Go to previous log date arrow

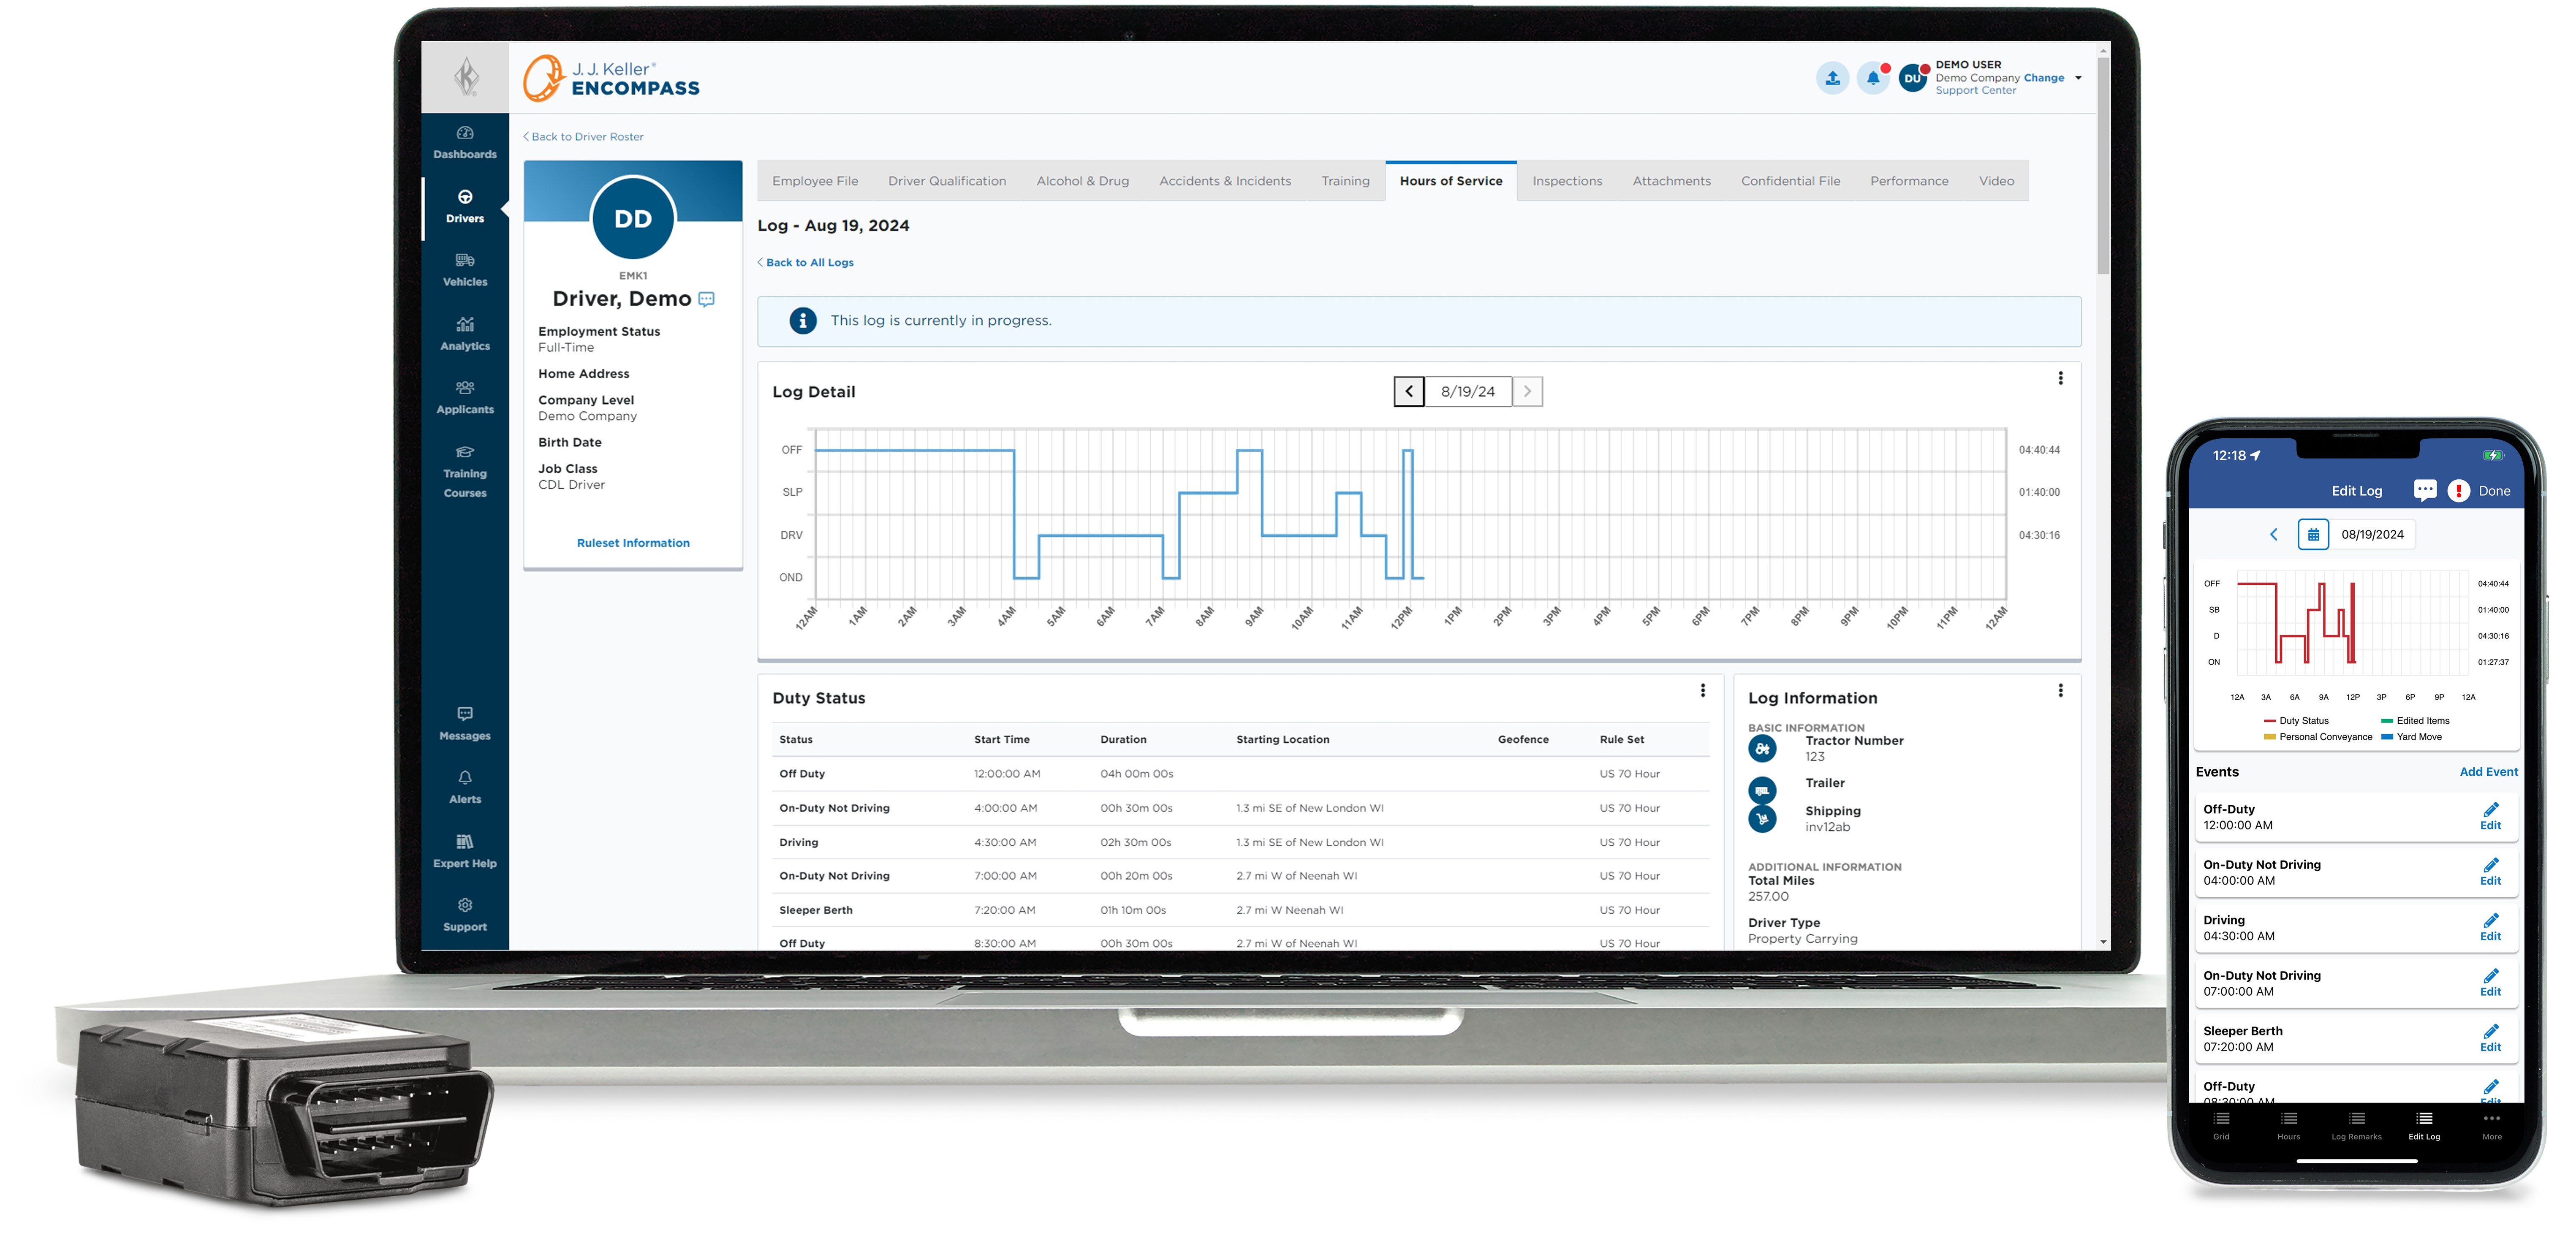1409,392
